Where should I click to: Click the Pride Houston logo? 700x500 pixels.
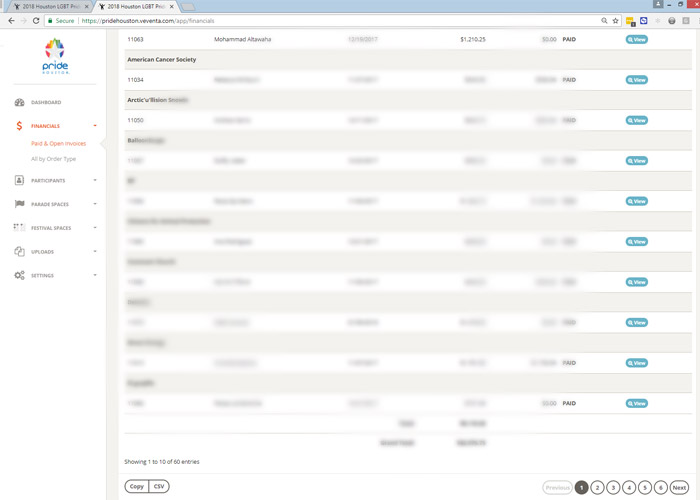(55, 56)
